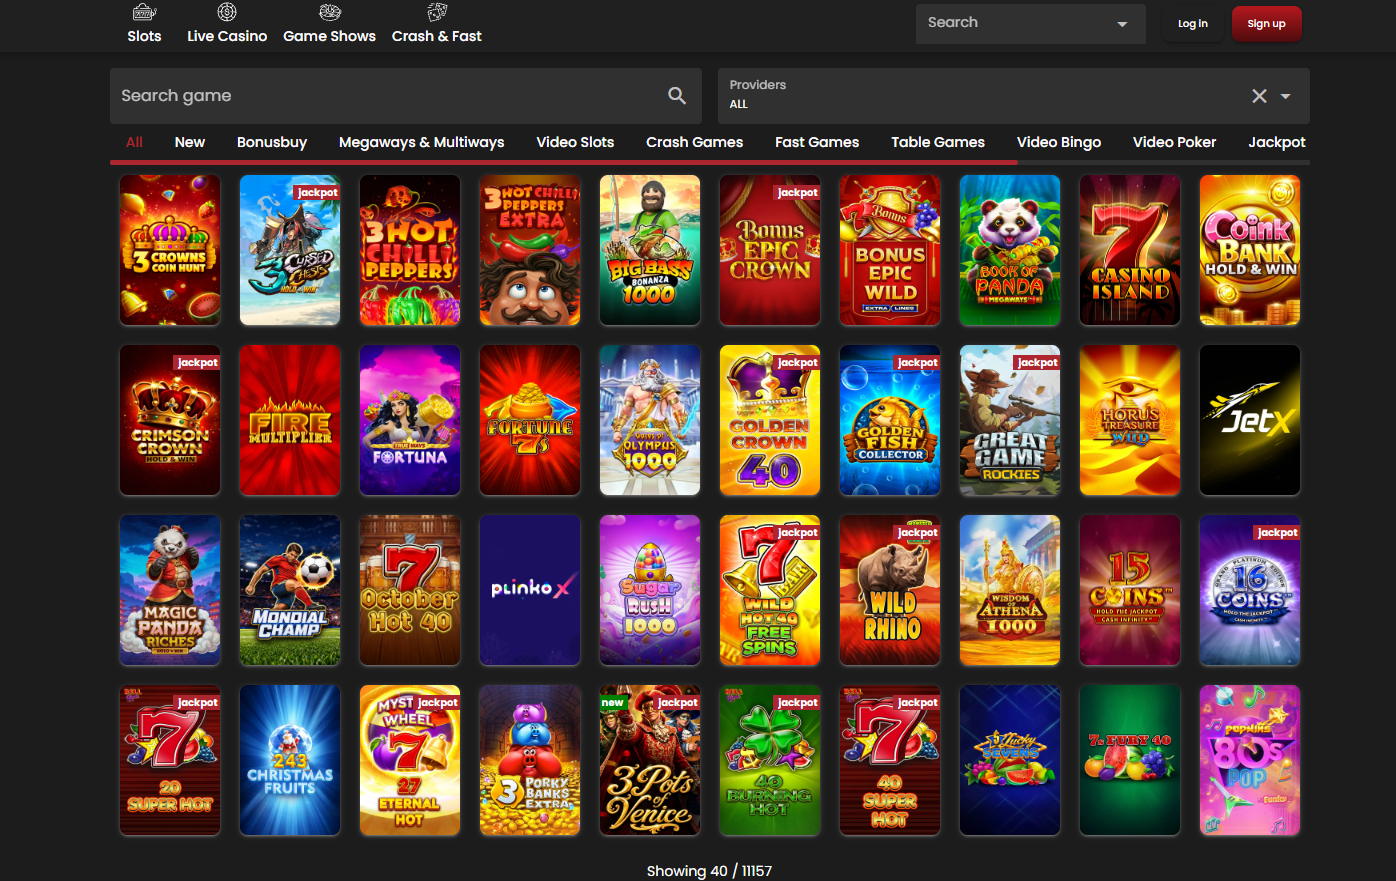Launch the 243 Christmas Fruits game
The width and height of the screenshot is (1396, 881).
(290, 760)
